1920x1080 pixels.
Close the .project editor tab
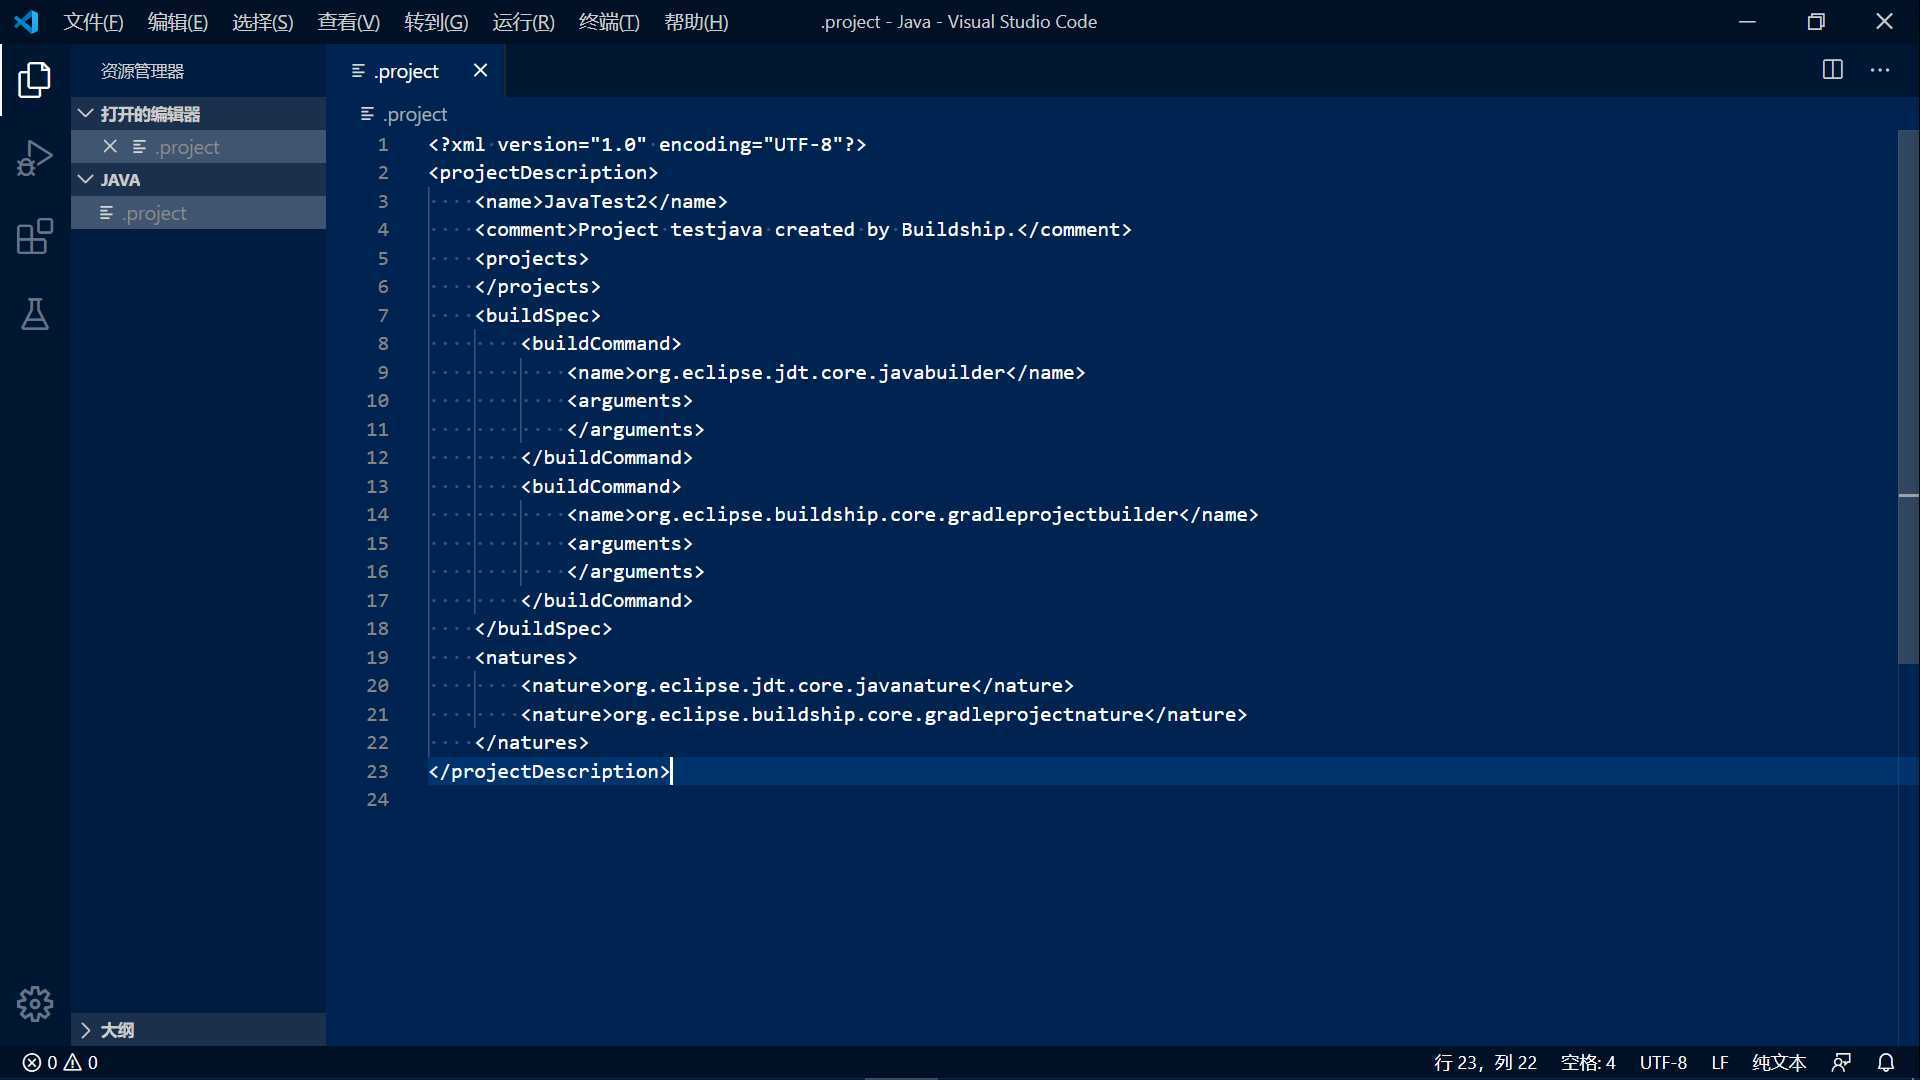(x=480, y=70)
